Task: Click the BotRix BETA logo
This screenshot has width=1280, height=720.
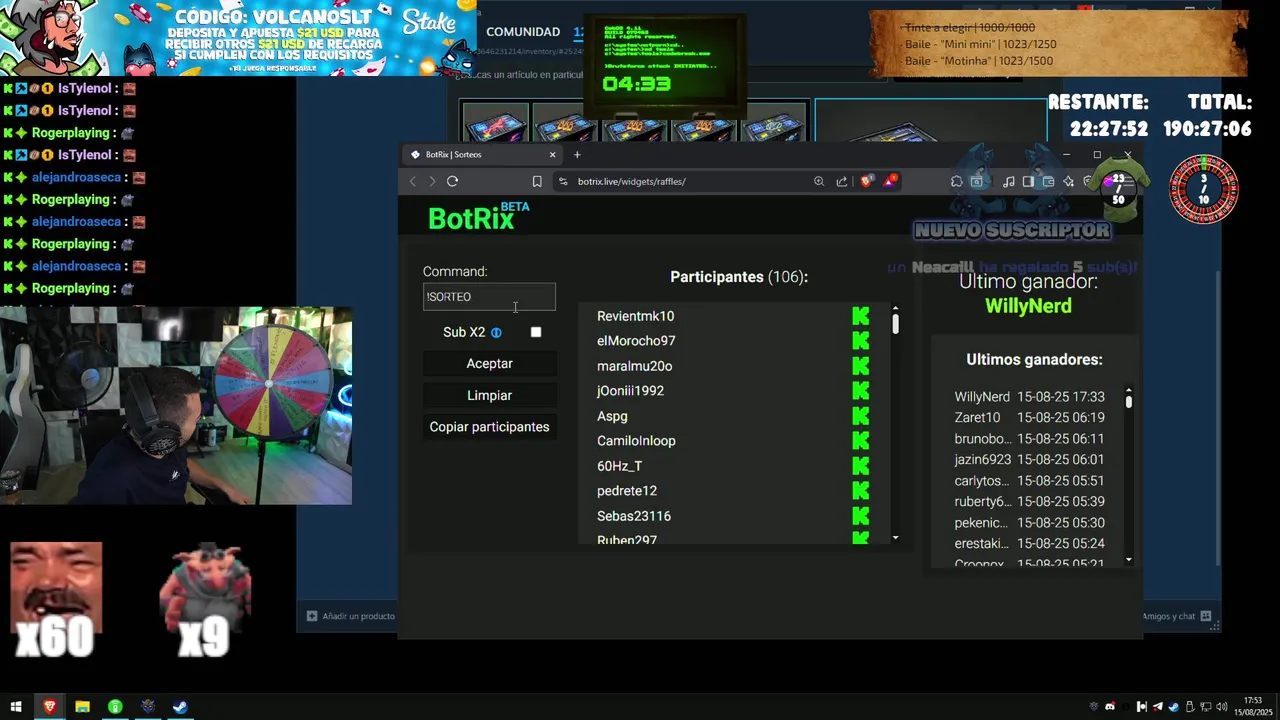Action: (x=478, y=217)
